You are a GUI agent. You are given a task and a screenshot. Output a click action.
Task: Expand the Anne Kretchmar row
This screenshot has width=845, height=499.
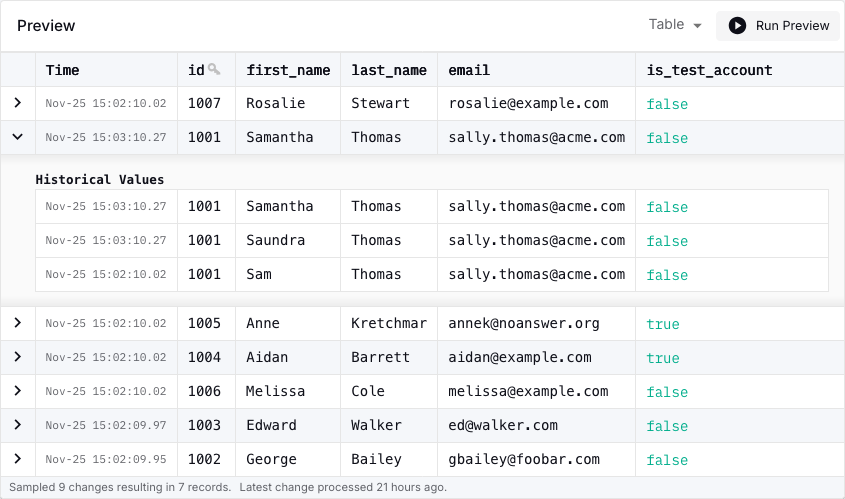coord(18,323)
